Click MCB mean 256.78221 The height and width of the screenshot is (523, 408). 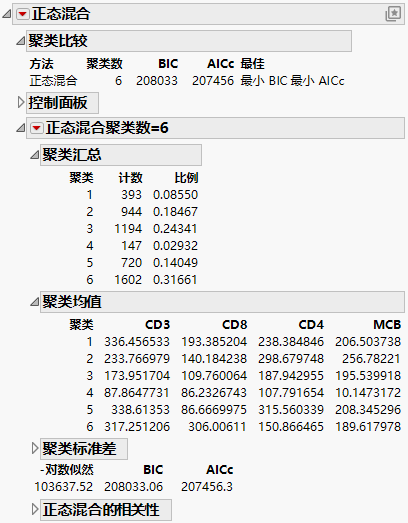point(371,359)
